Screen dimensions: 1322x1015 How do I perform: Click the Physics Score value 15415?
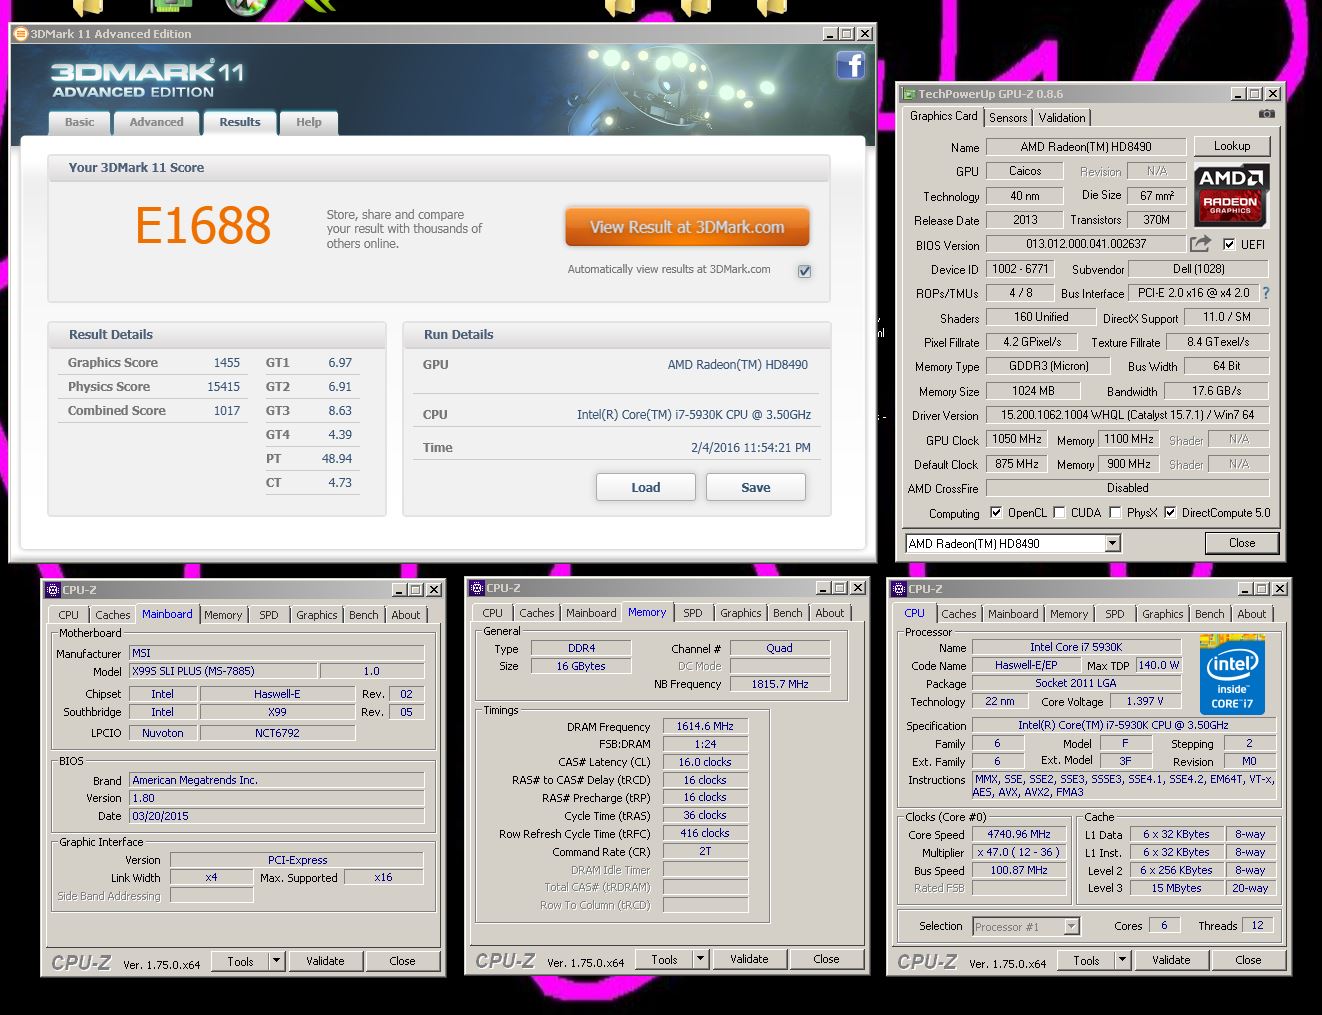pyautogui.click(x=224, y=387)
